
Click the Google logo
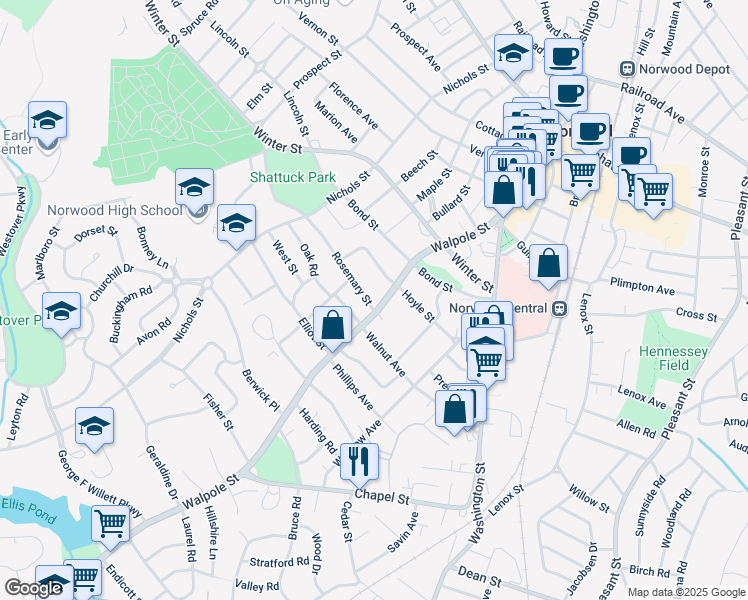33,587
